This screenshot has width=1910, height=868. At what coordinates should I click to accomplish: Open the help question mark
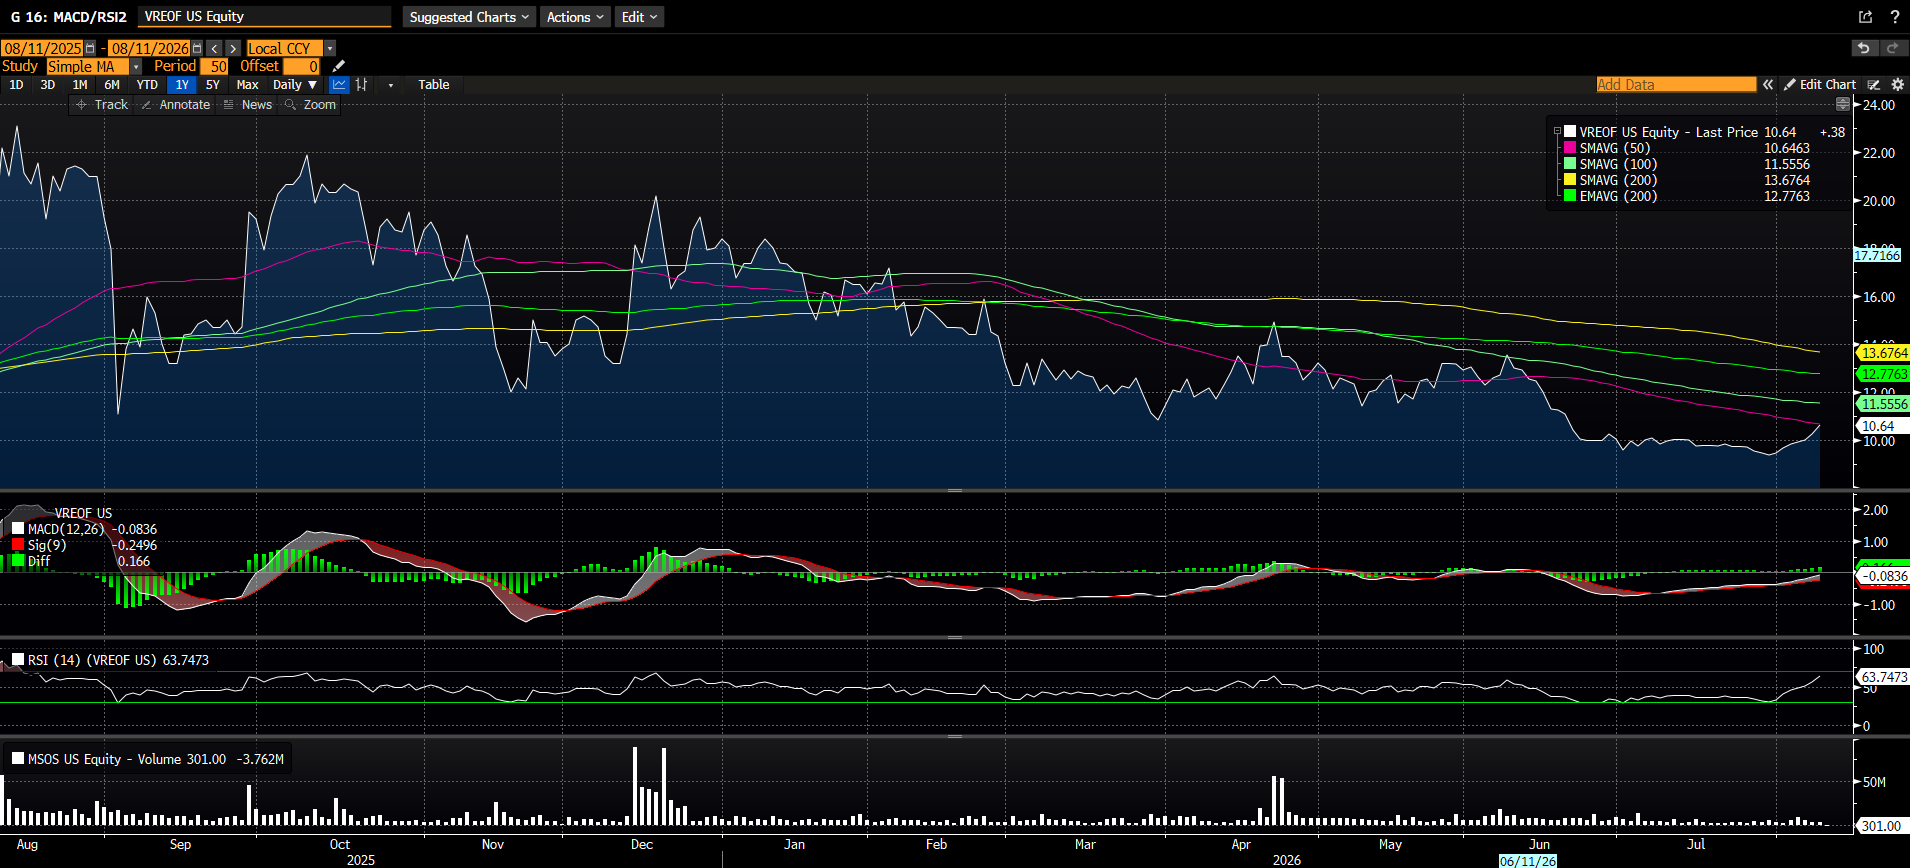click(x=1894, y=17)
